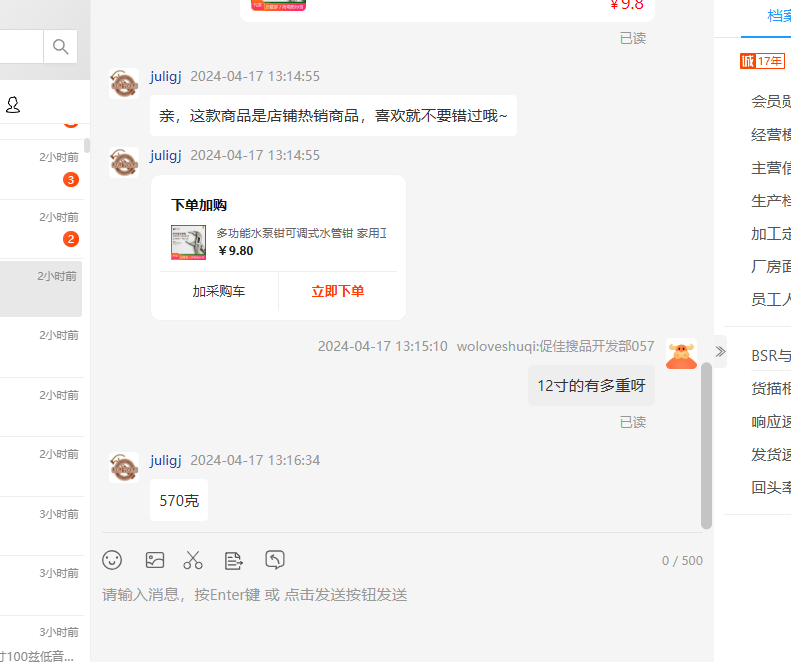Viewport: 791px width, 662px height.
Task: Click the contacts person icon
Action: coord(13,104)
